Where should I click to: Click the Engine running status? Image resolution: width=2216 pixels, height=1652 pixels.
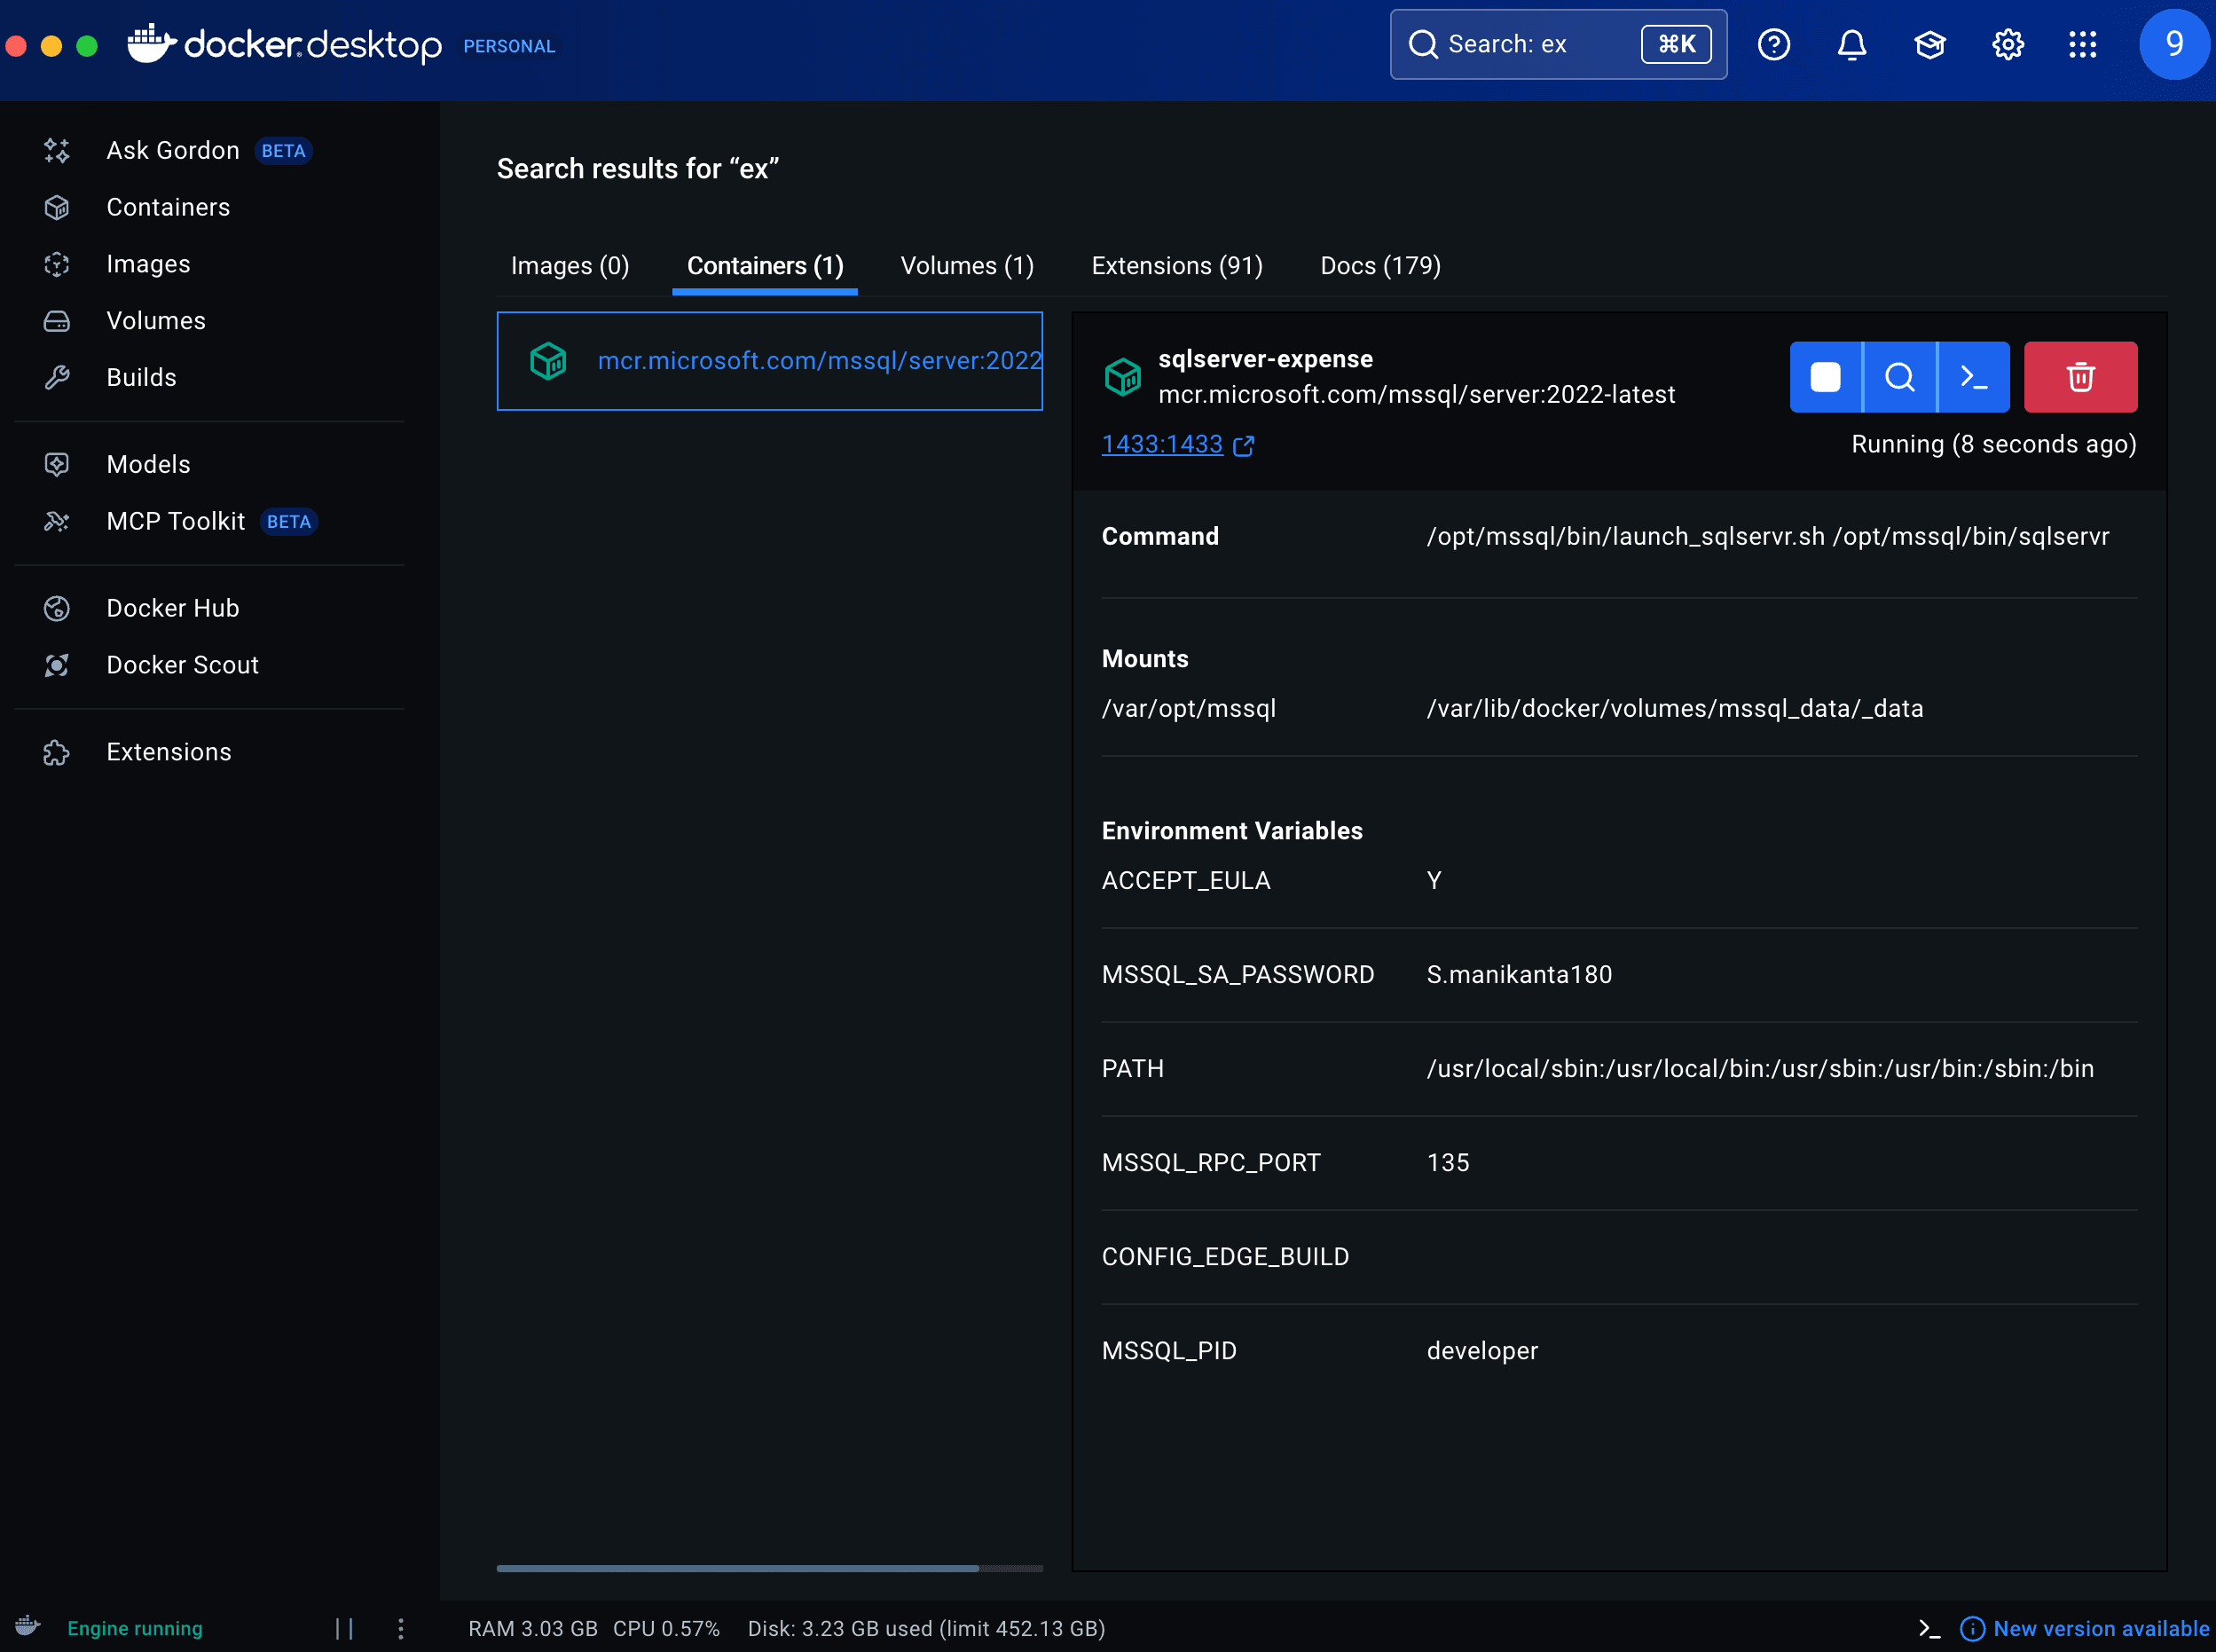(x=135, y=1628)
